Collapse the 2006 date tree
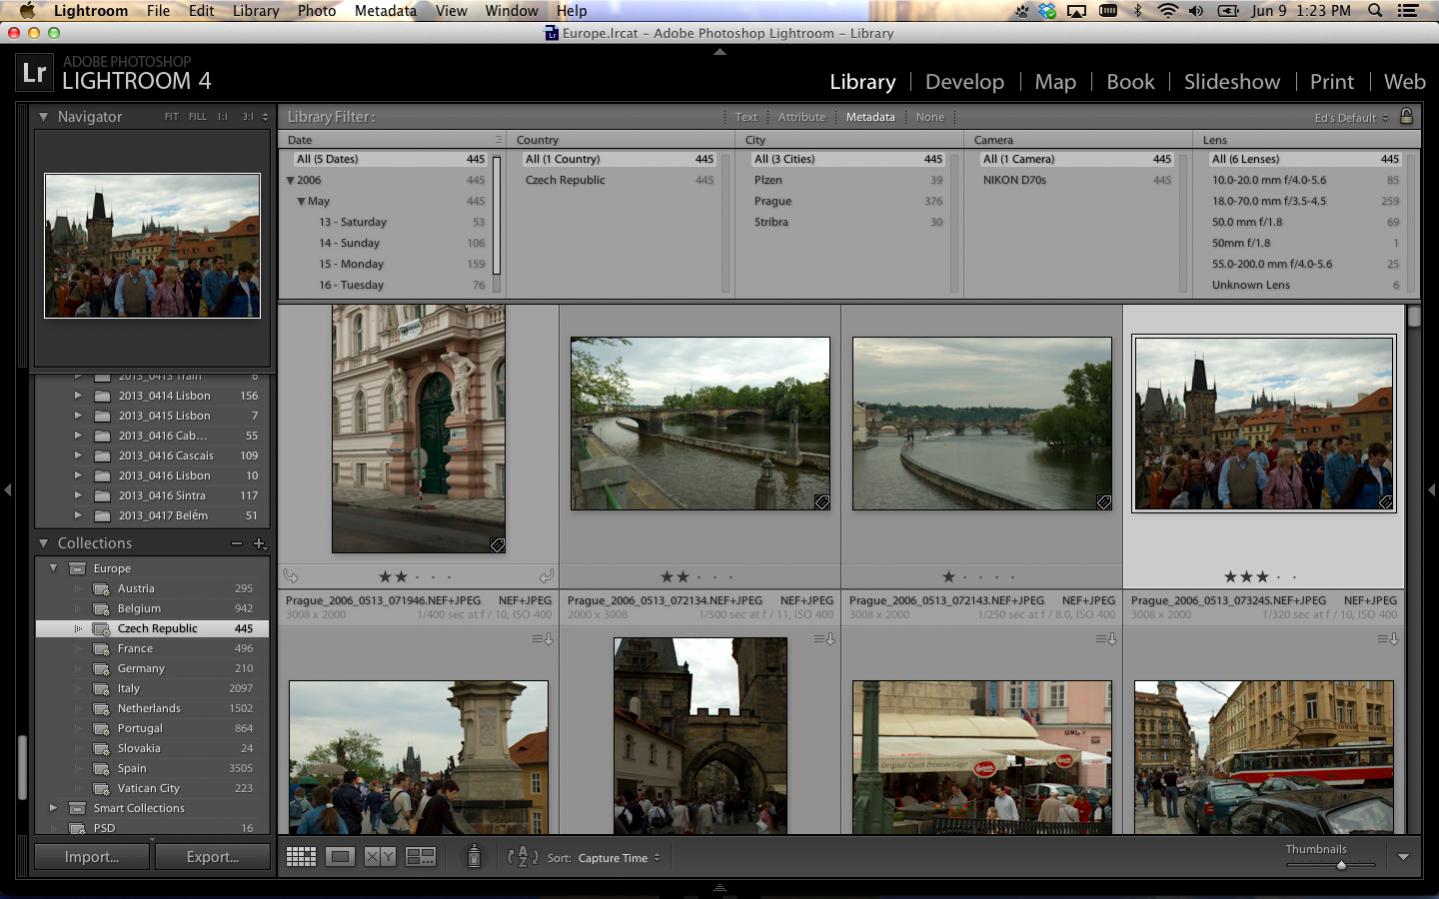This screenshot has height=899, width=1439. (291, 181)
